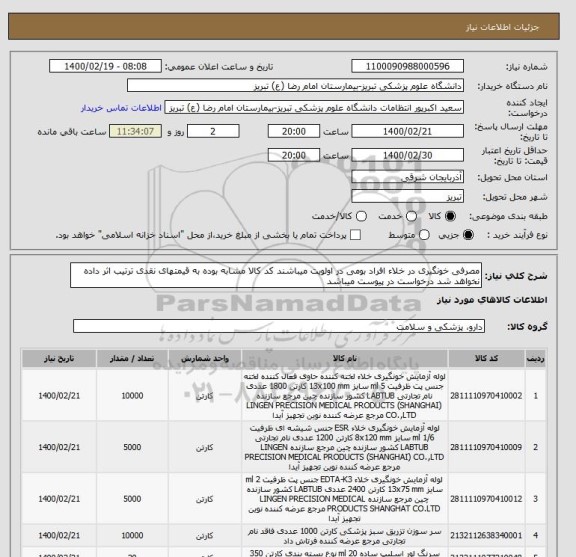Click the buyer organization name field
The width and height of the screenshot is (576, 557).
coord(295,86)
